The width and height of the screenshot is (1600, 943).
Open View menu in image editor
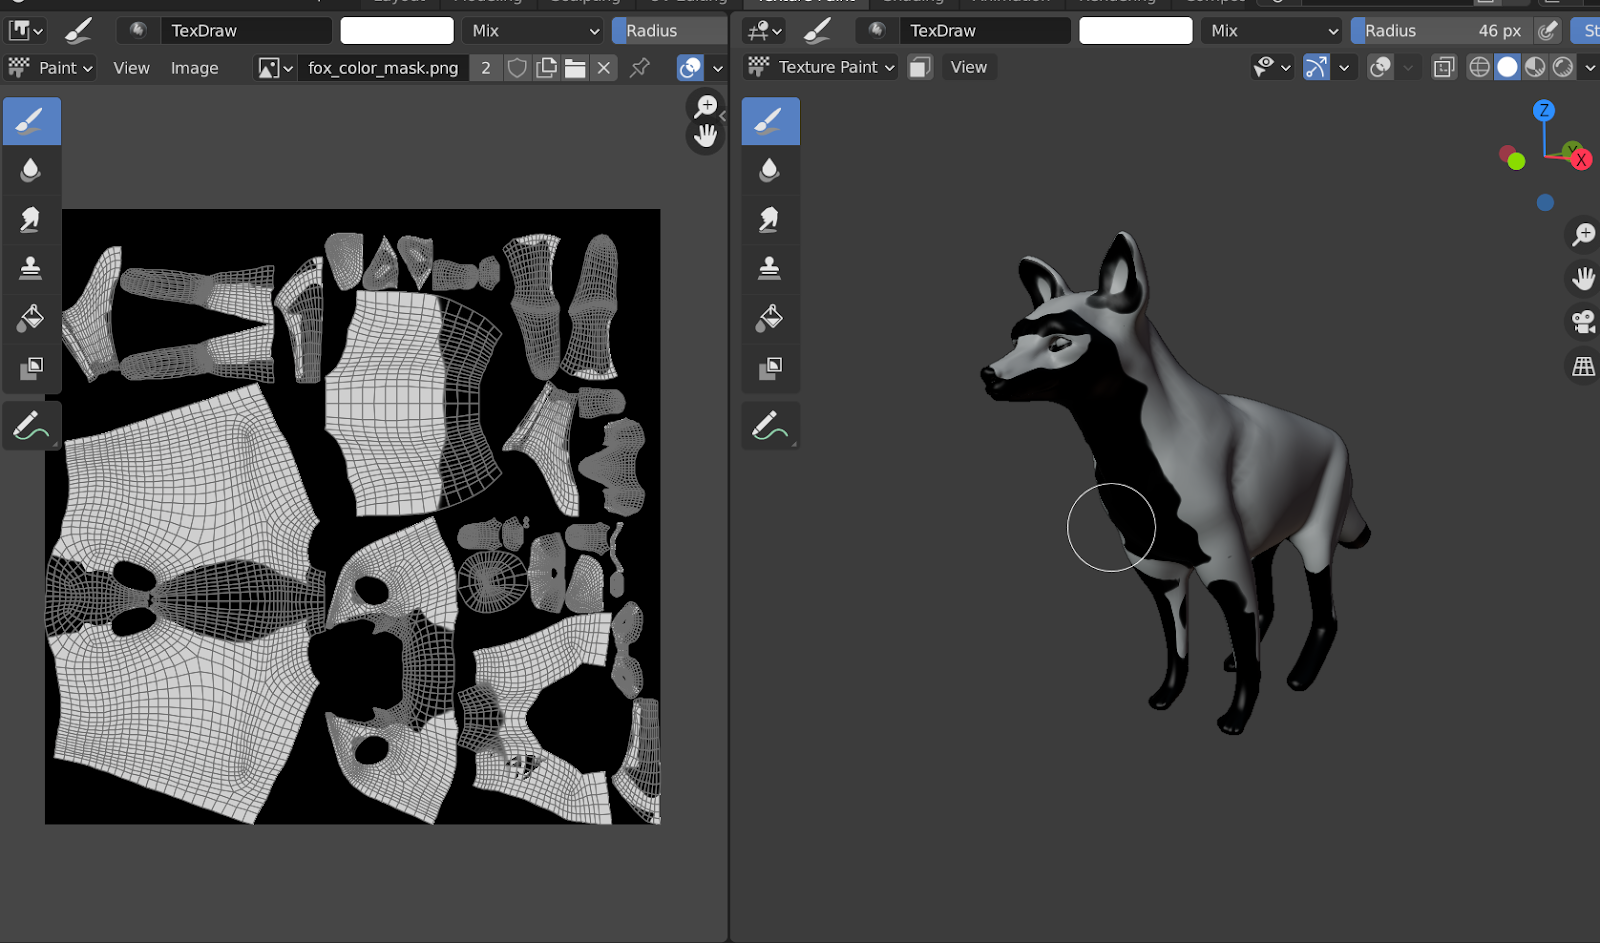click(x=131, y=68)
